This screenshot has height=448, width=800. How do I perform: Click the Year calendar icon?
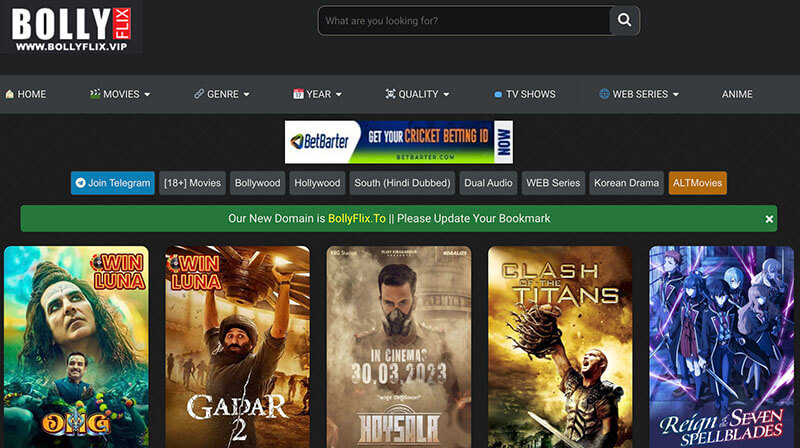point(298,94)
